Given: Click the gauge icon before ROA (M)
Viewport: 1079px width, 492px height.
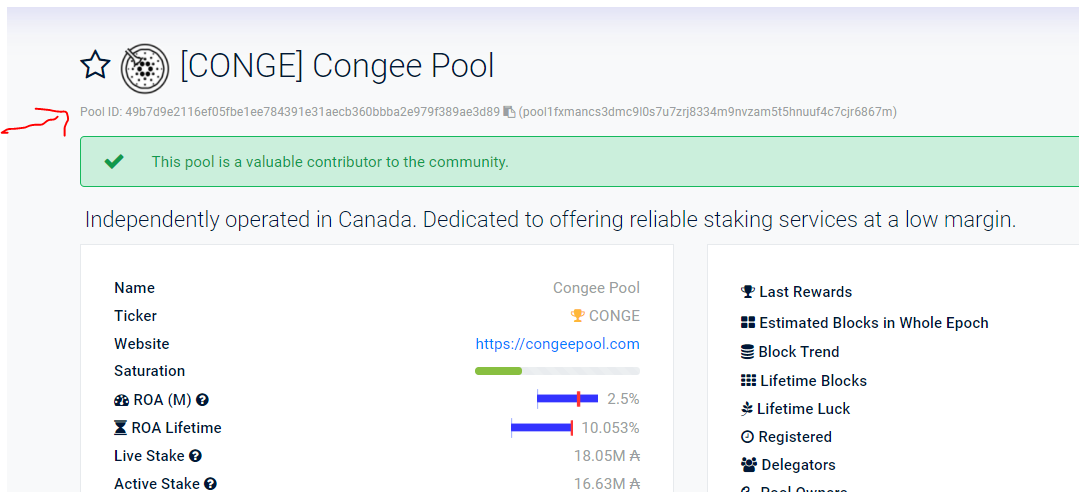Looking at the screenshot, I should click(122, 400).
